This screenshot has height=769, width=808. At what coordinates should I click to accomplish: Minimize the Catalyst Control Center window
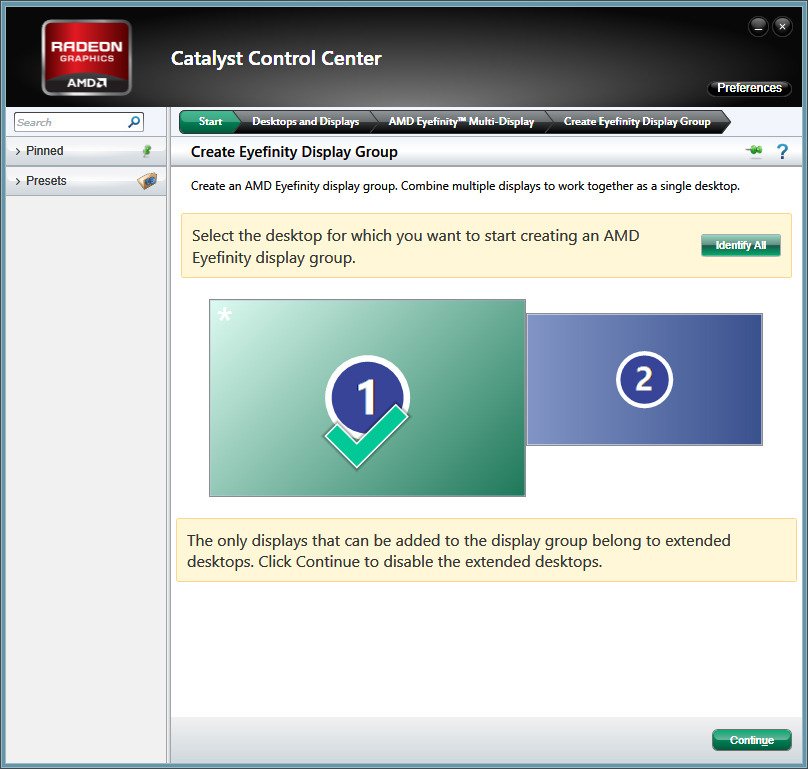point(759,28)
